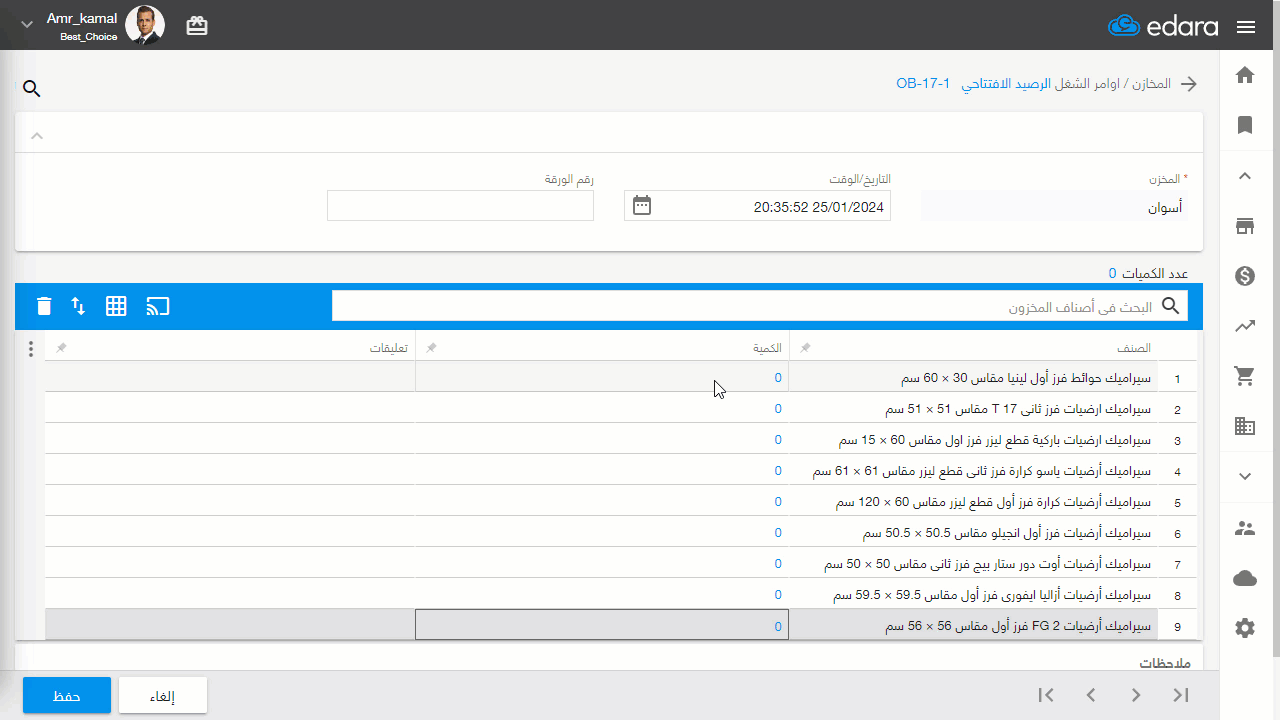
Task: Collapse the sidebar section with the up chevron
Action: [1245, 176]
